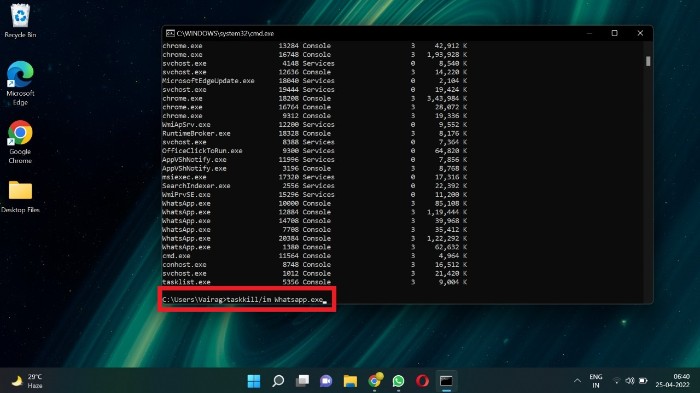
Task: Click WhatsApp.exe row with PID 10000
Action: click(x=315, y=203)
